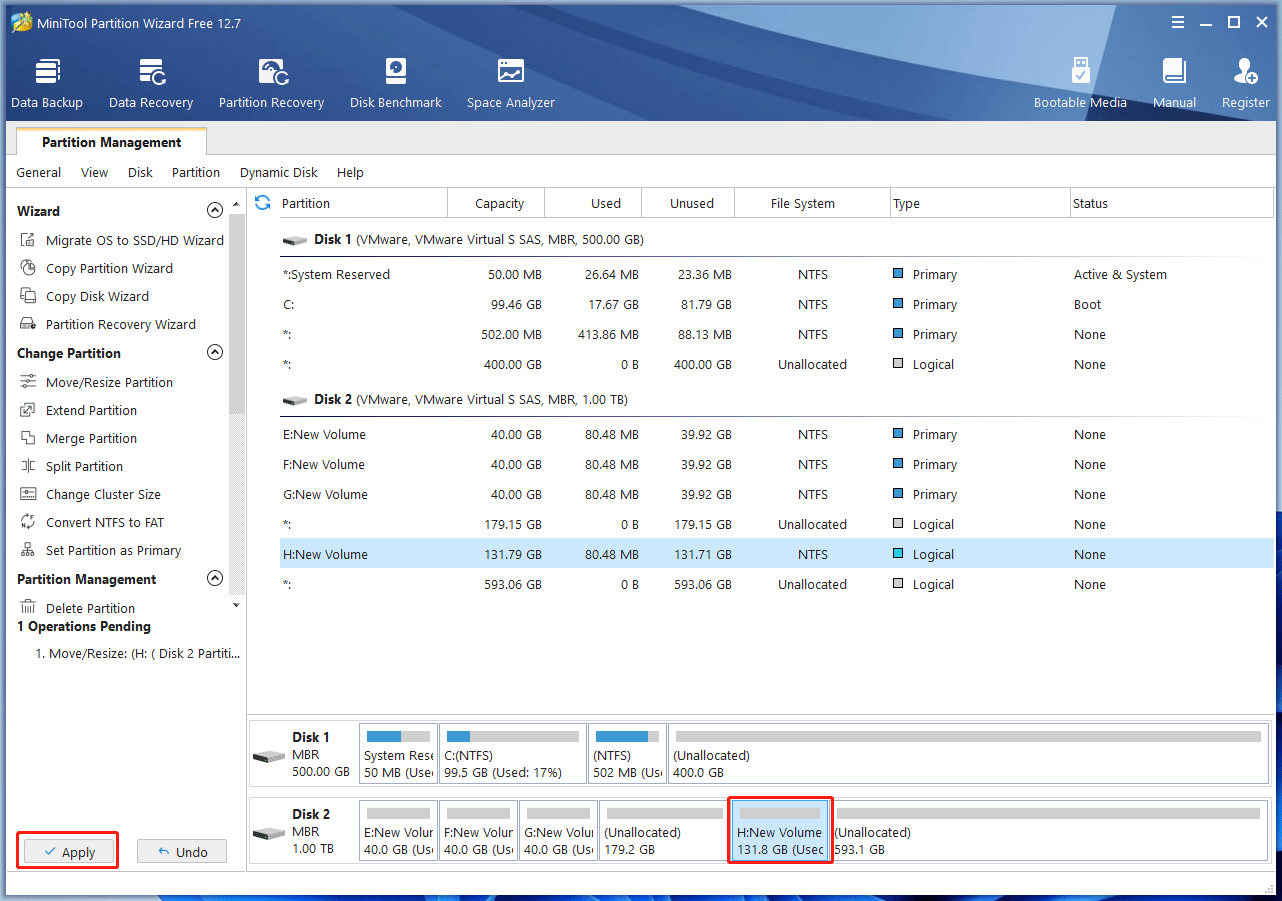The height and width of the screenshot is (901, 1282).
Task: Click the Extend Partition icon
Action: click(x=28, y=410)
